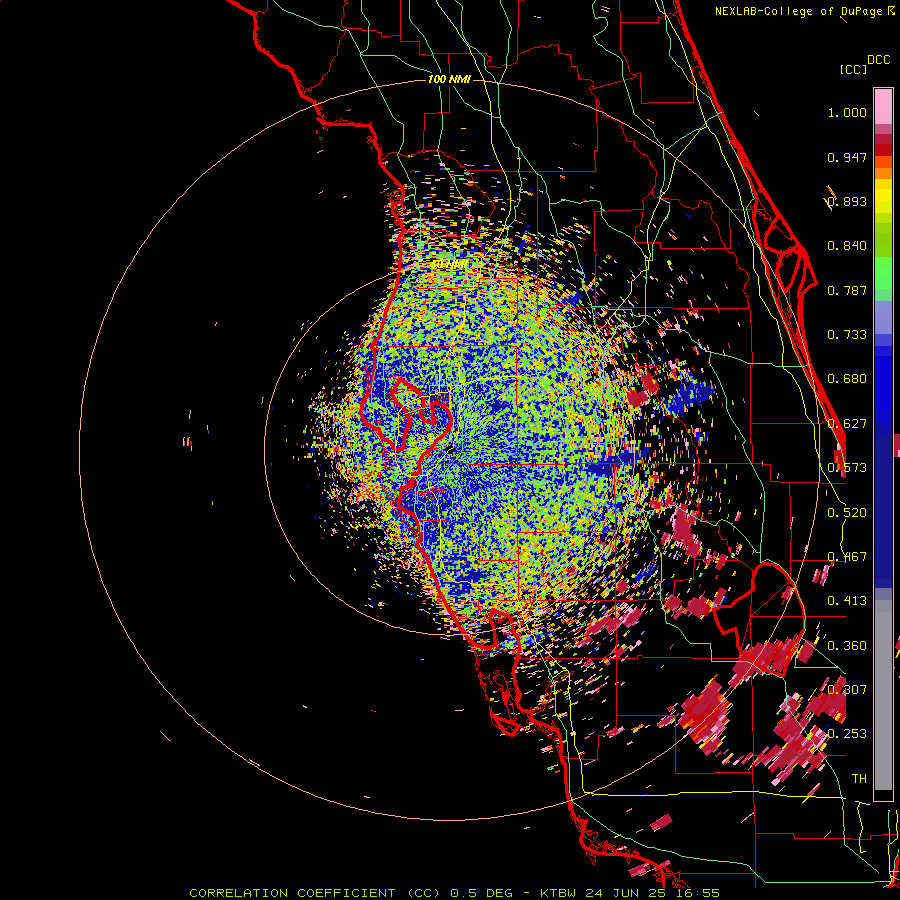This screenshot has height=900, width=900.
Task: Click the 0.893 scale value
Action: 847,201
